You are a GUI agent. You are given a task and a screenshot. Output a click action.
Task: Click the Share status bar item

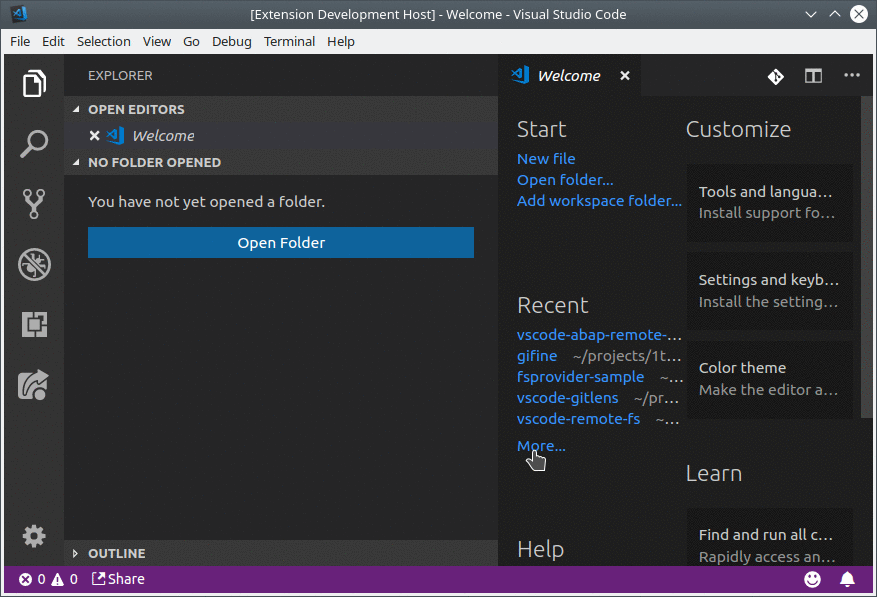point(118,579)
